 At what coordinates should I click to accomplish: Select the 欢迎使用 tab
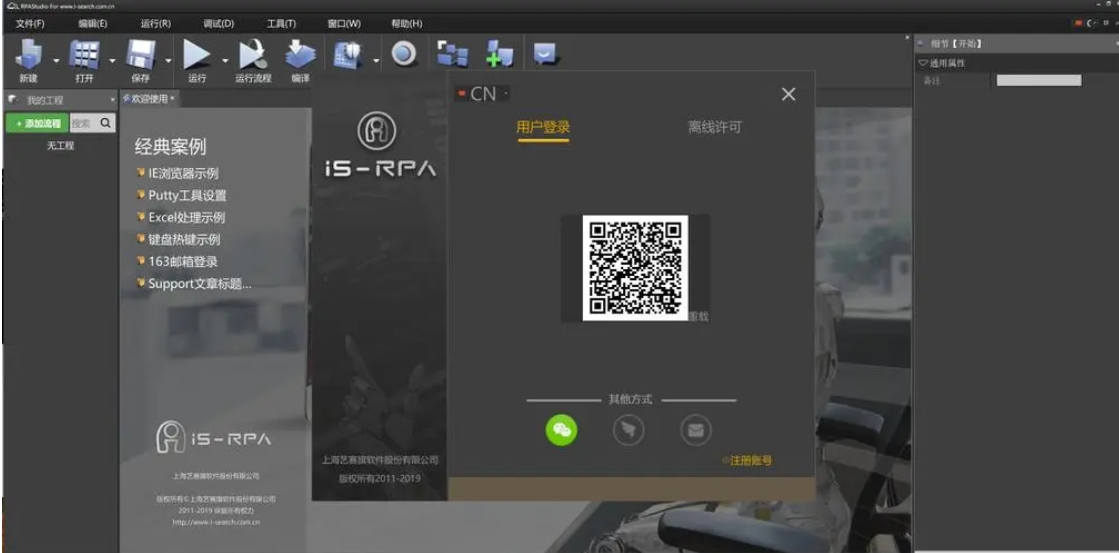pos(149,99)
